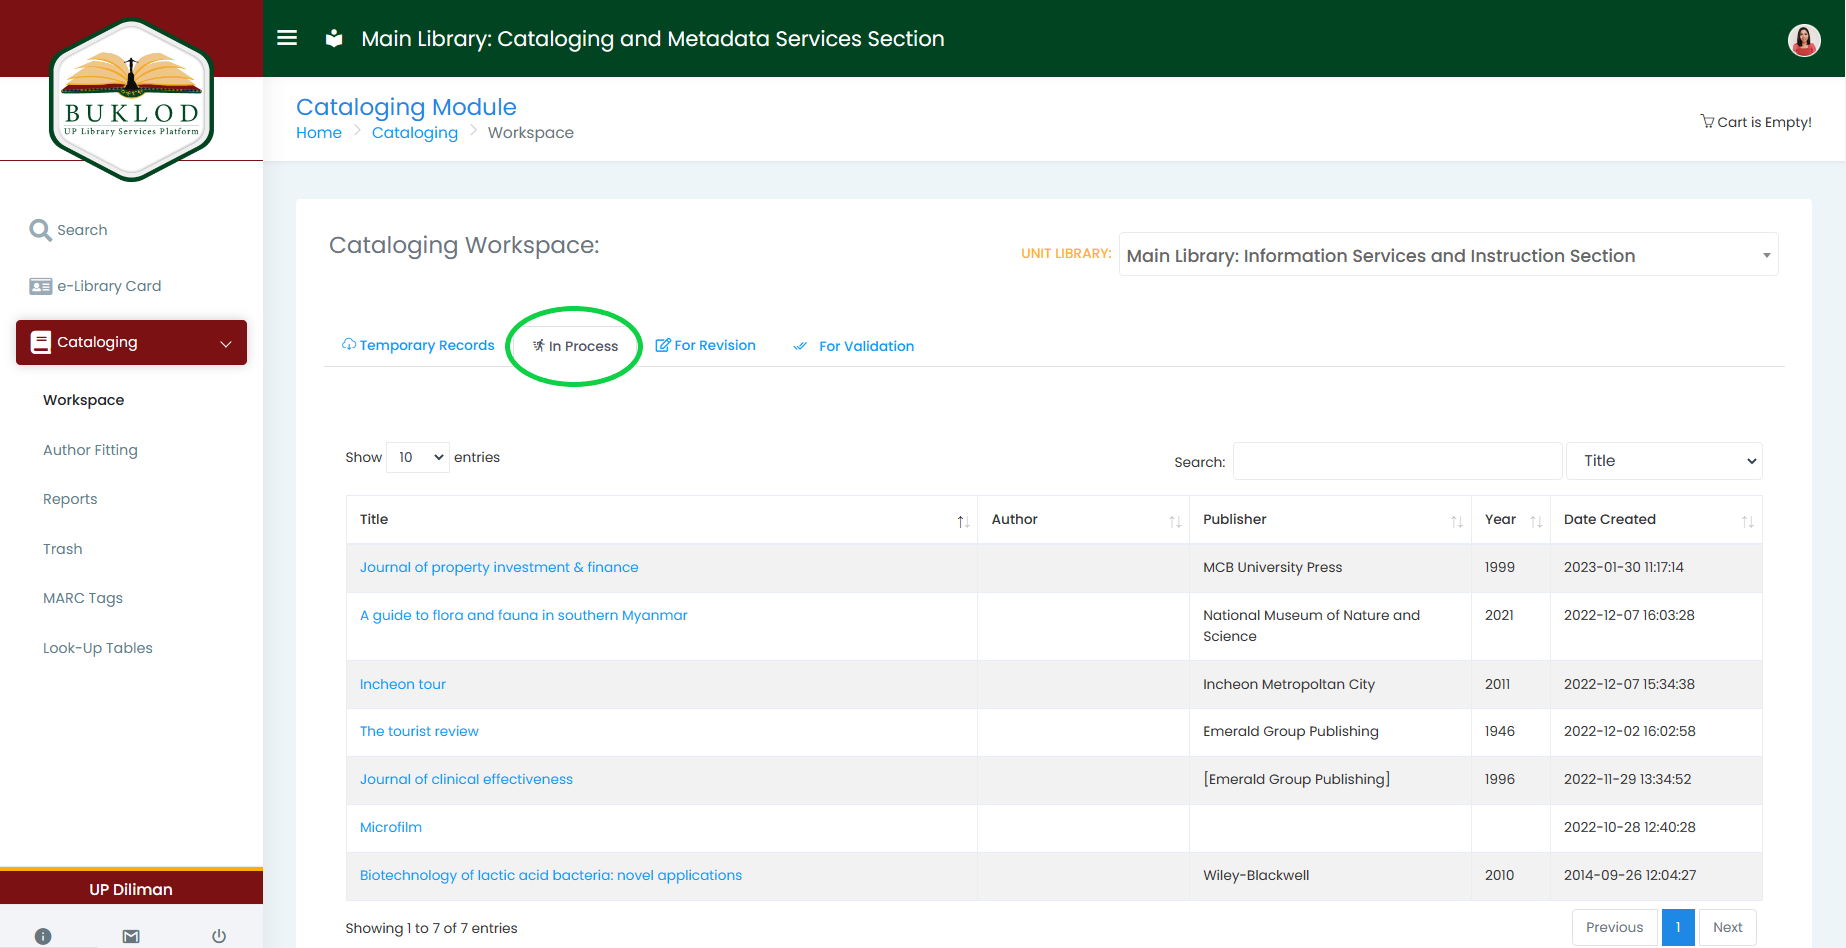This screenshot has width=1846, height=948.
Task: Click inside the Search input box
Action: 1396,461
